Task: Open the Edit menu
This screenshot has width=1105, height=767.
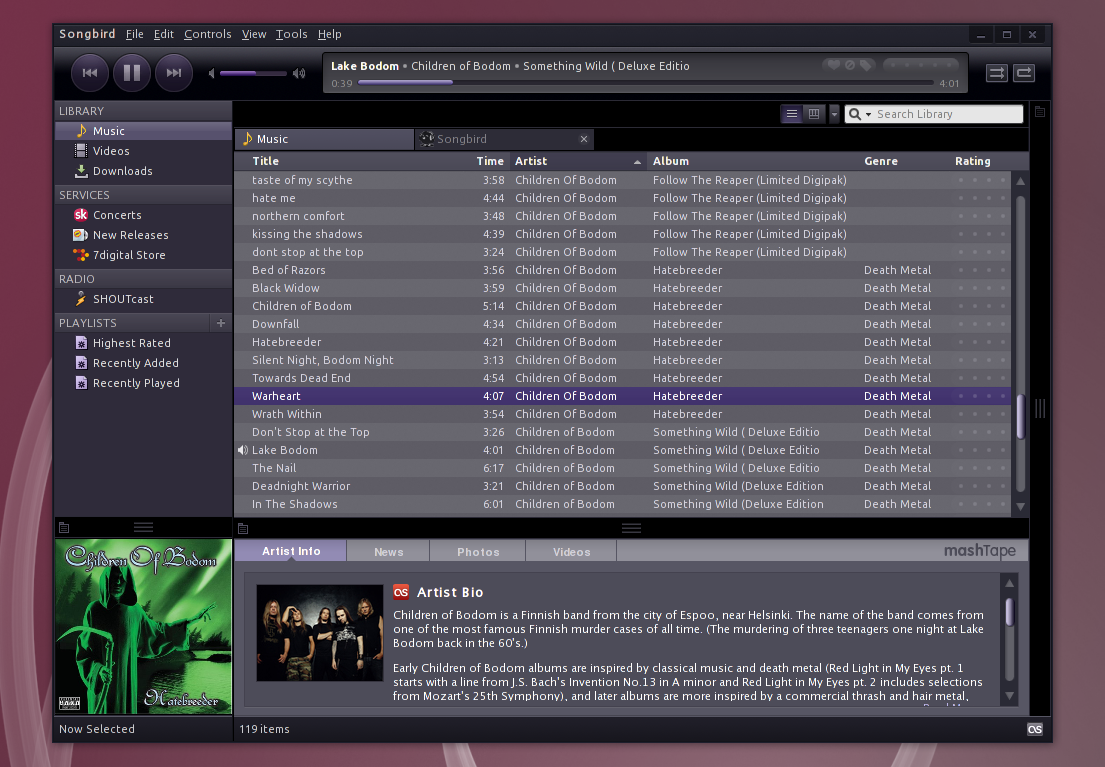Action: (x=163, y=34)
